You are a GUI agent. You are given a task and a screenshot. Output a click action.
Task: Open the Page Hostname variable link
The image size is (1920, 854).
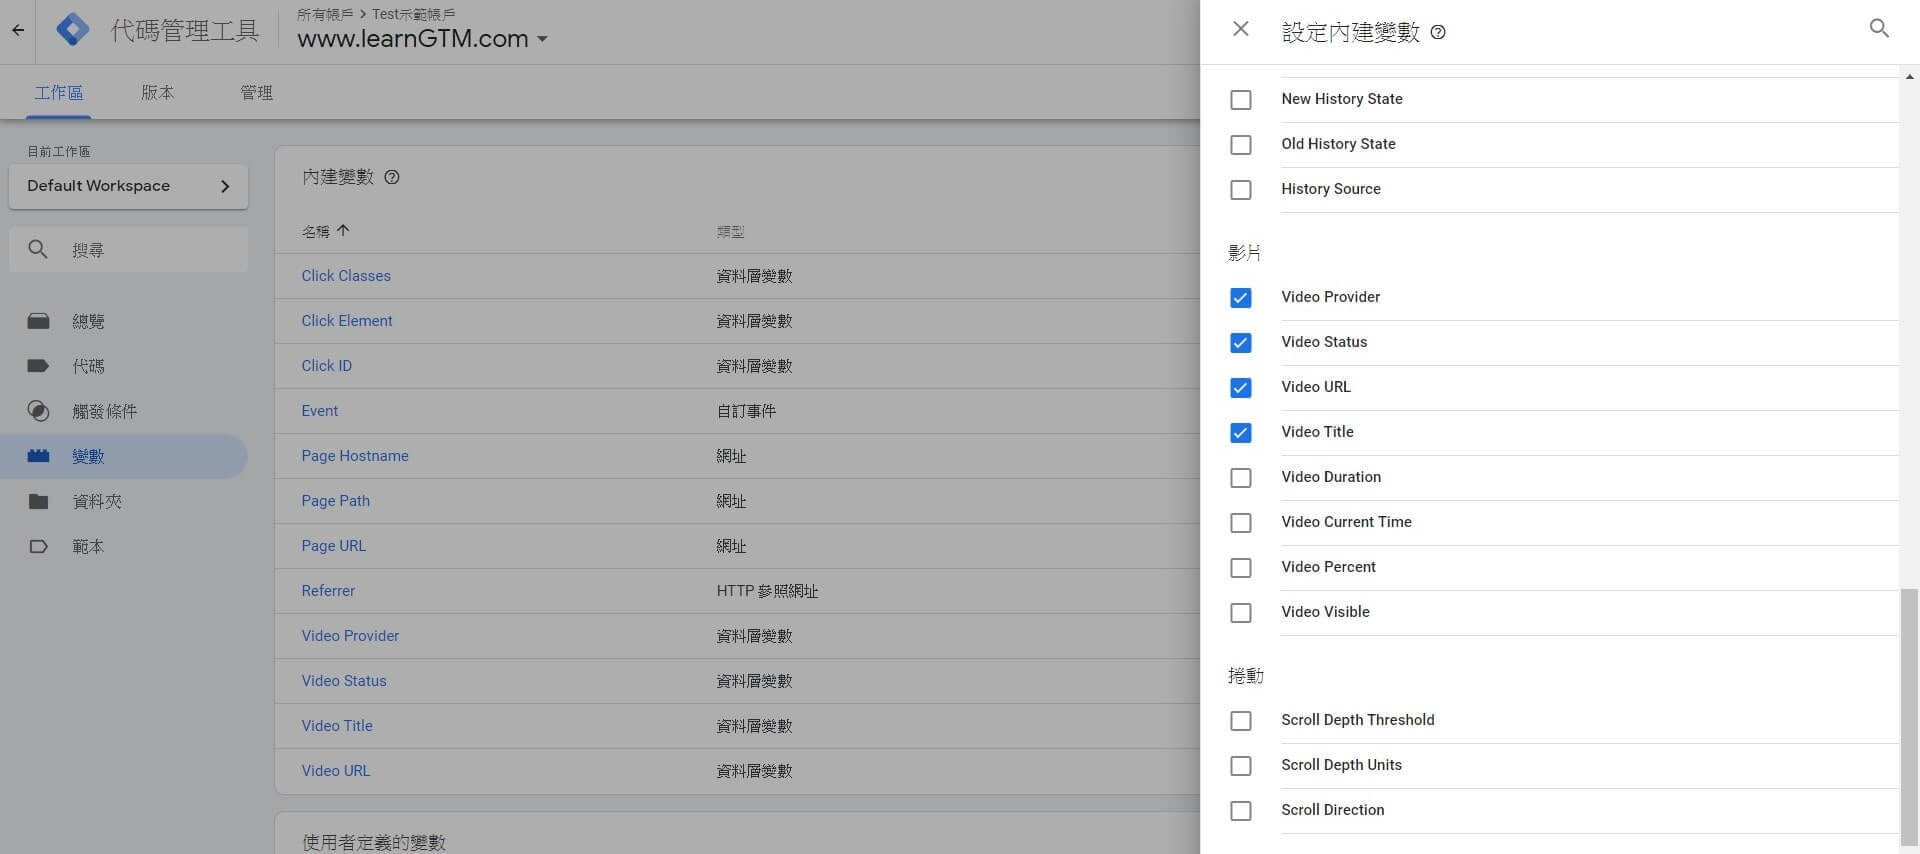(x=355, y=456)
